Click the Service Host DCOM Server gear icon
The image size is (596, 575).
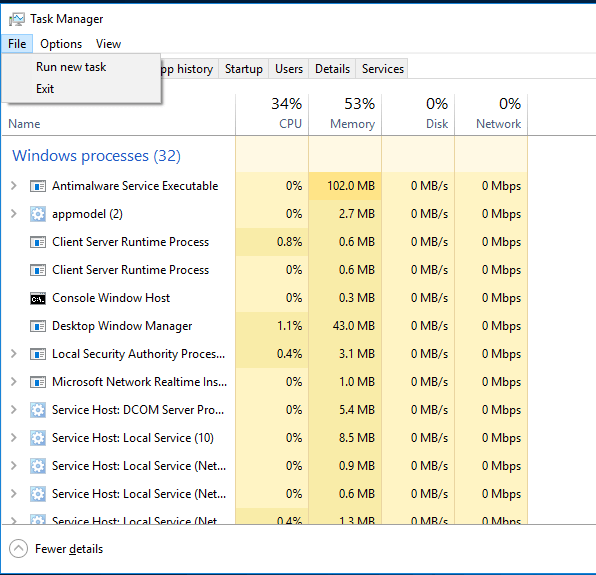pos(38,410)
